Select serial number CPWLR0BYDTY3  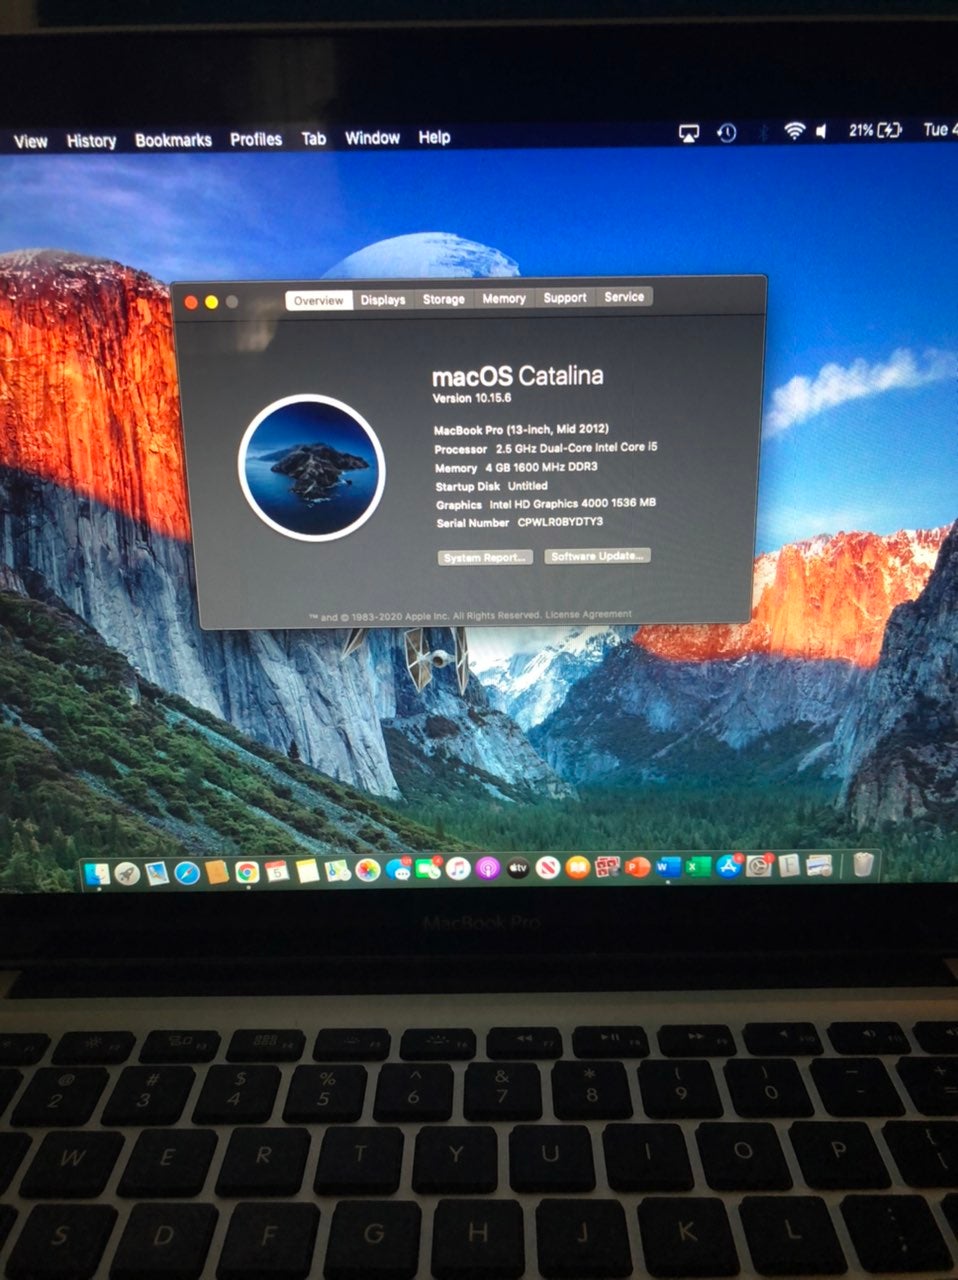coord(560,522)
